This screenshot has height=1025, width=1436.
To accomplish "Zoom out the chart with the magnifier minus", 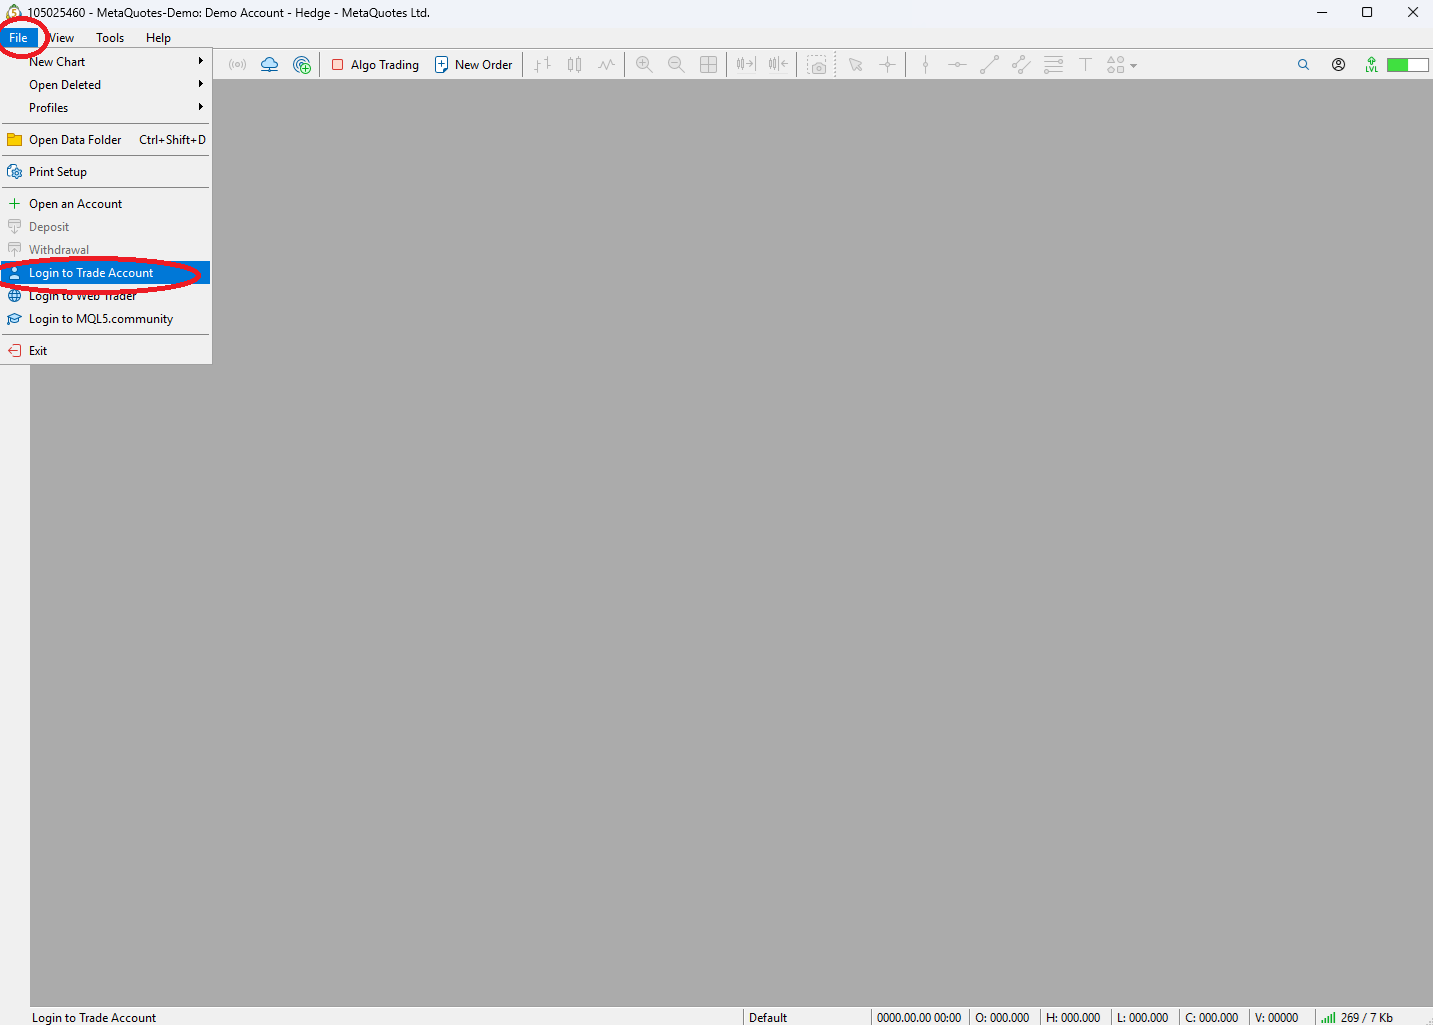I will pyautogui.click(x=676, y=65).
